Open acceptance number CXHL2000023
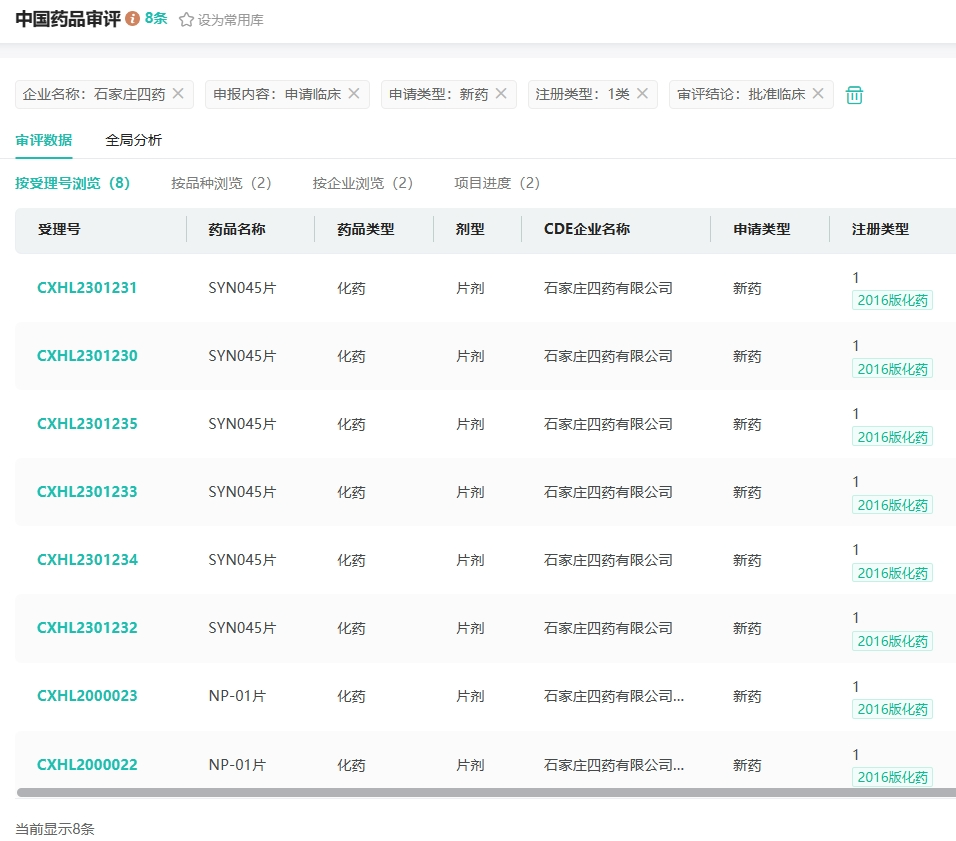956x841 pixels. pos(87,696)
